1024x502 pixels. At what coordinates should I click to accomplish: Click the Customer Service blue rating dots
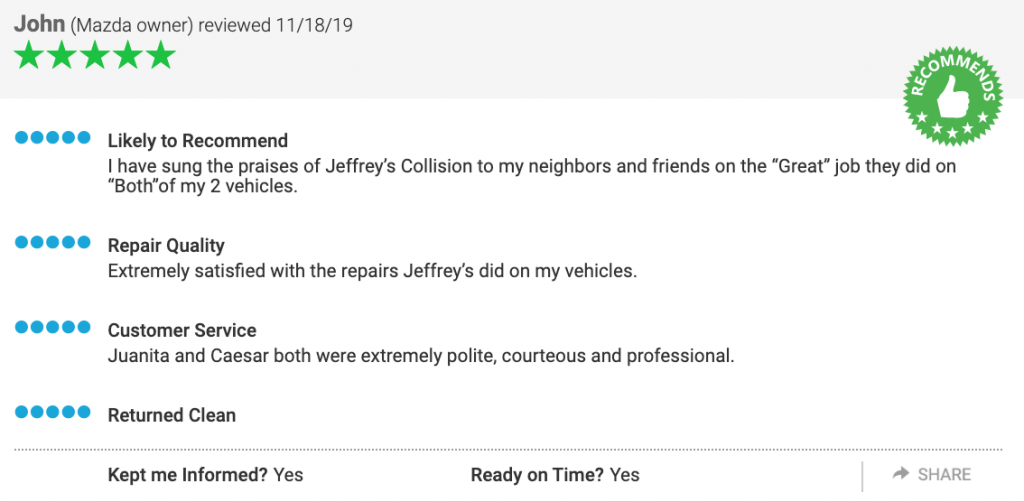pos(52,327)
